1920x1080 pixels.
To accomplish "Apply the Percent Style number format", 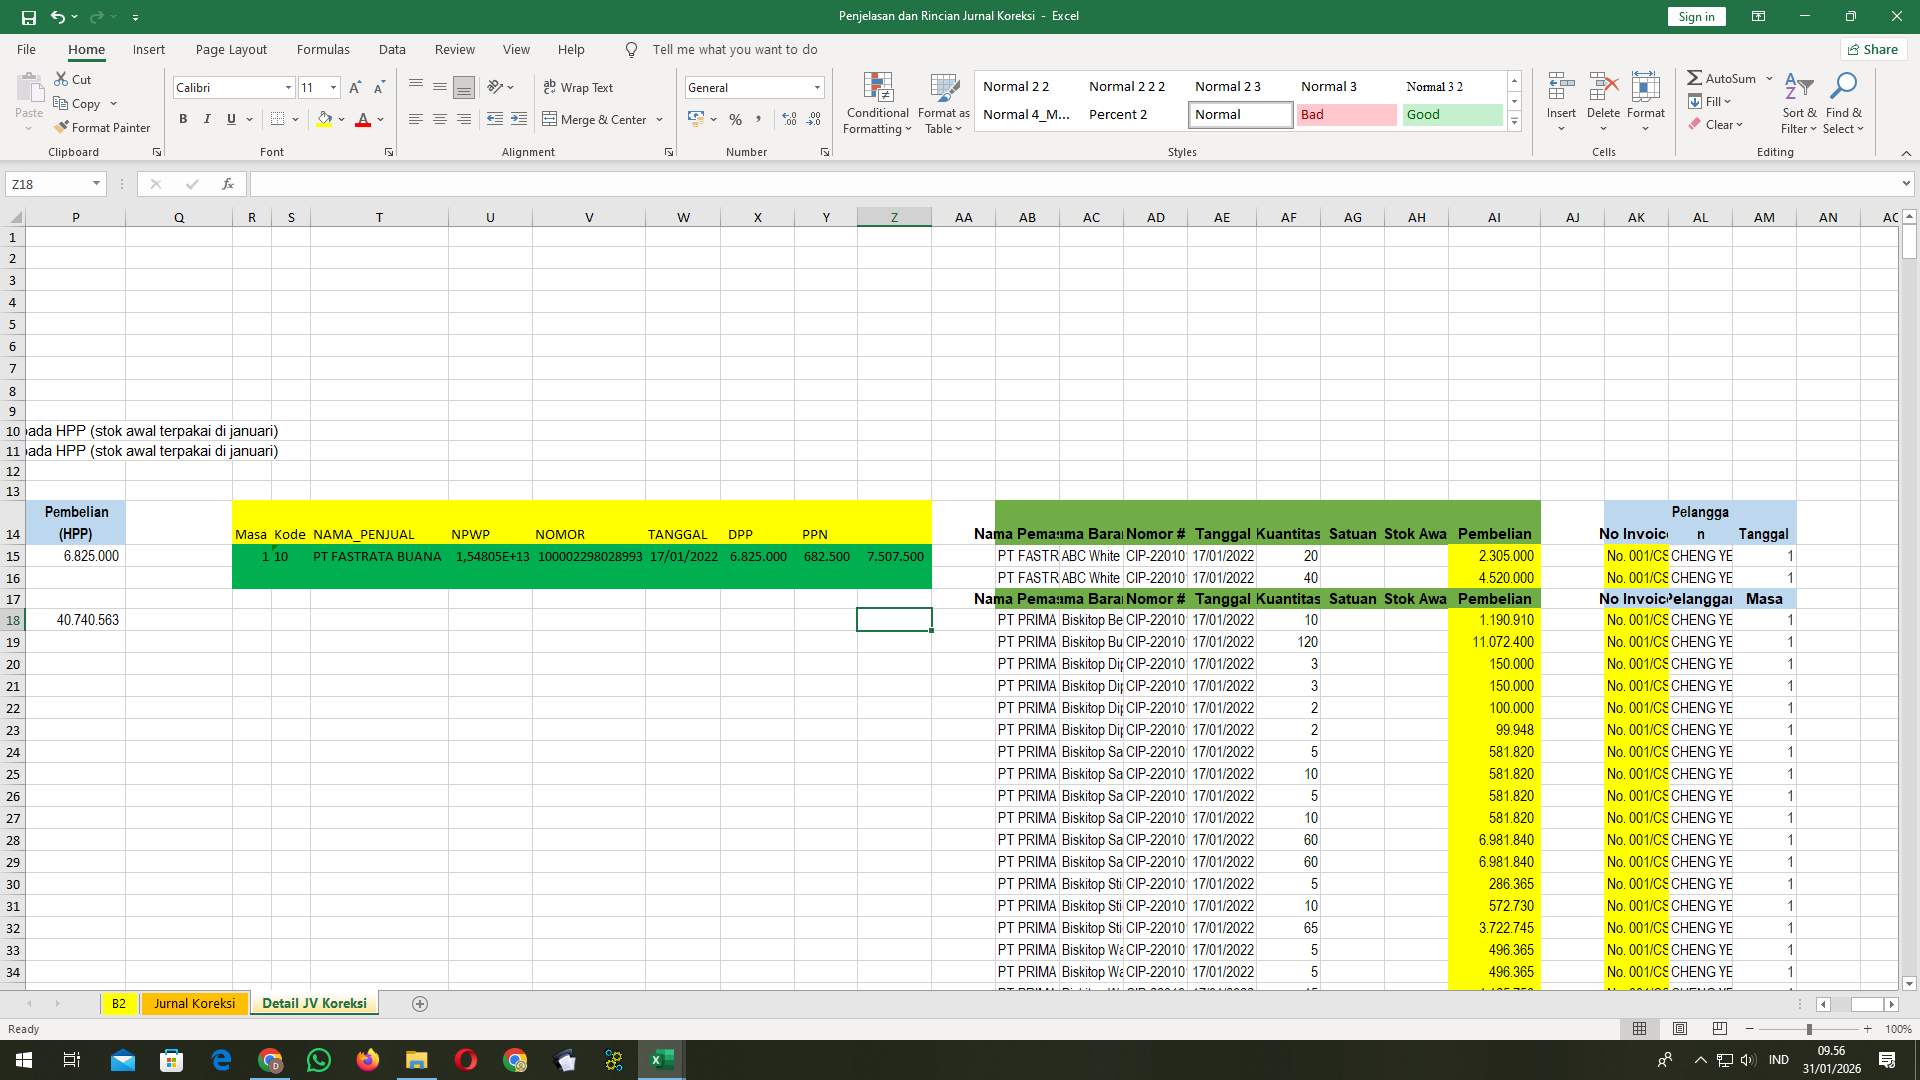I will coord(736,119).
